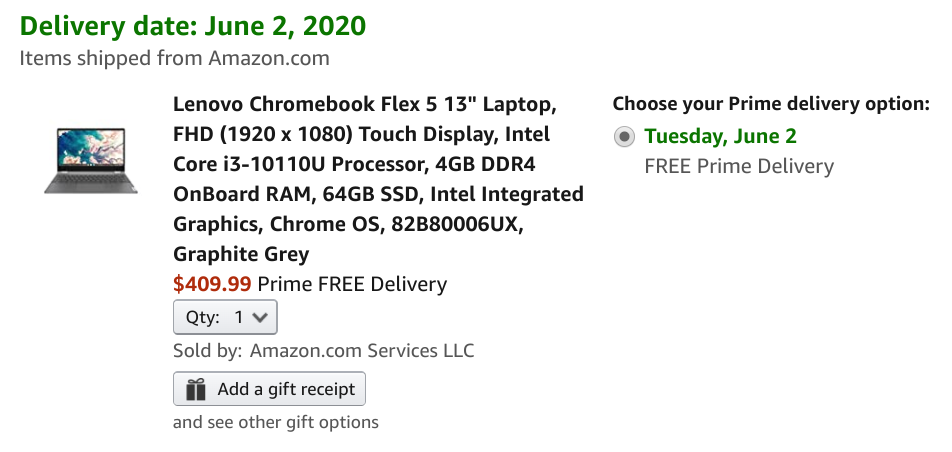Click the Graphite Grey line of the product title
Image resolution: width=952 pixels, height=452 pixels.
[241, 254]
